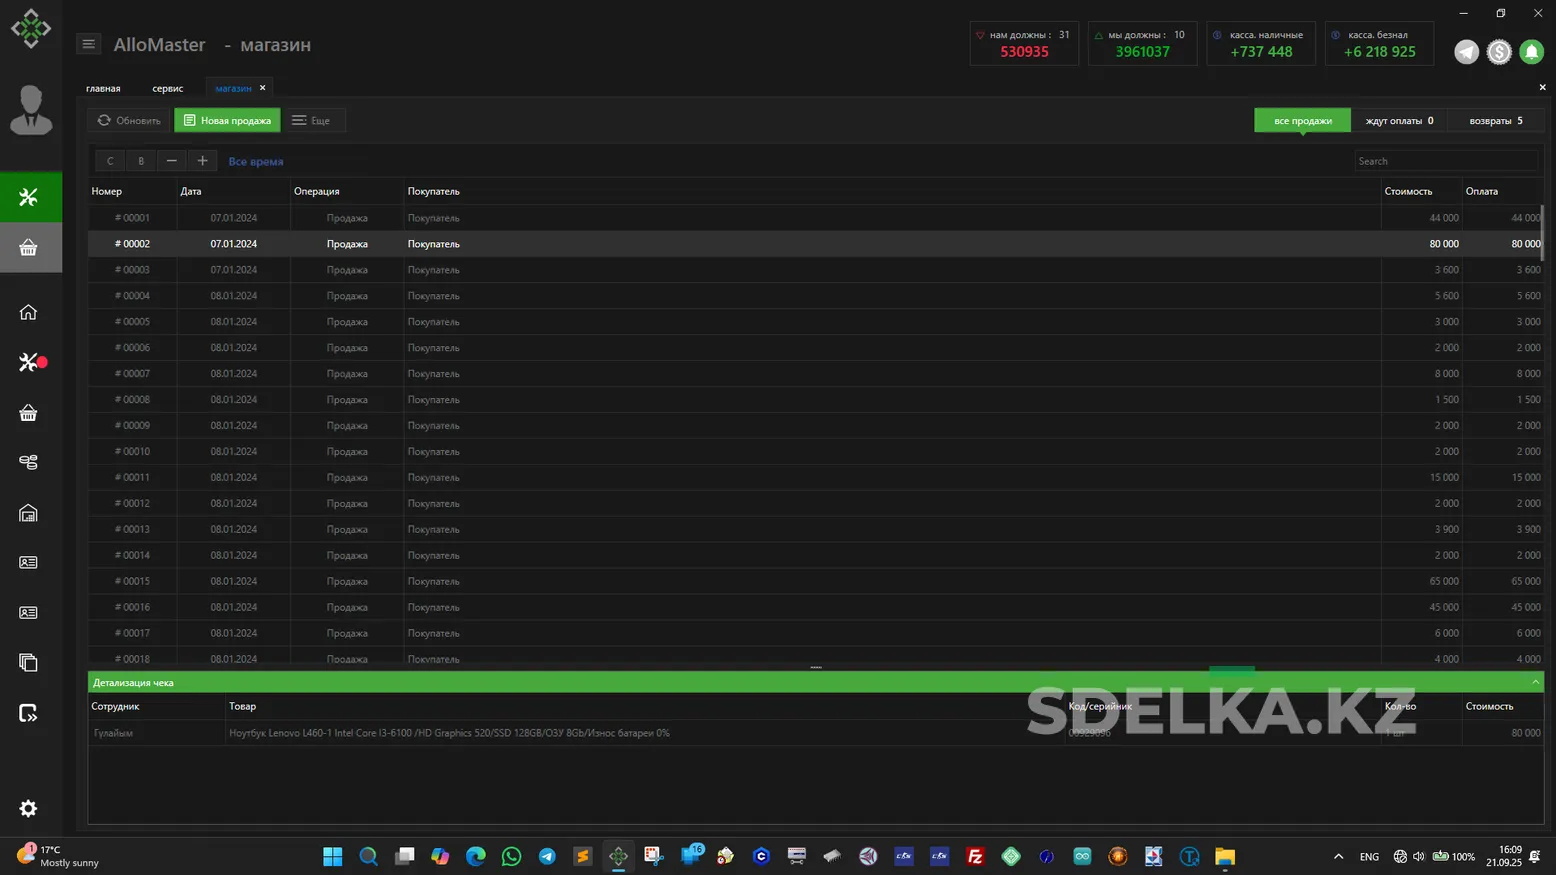Expand the Еще menu

311,120
